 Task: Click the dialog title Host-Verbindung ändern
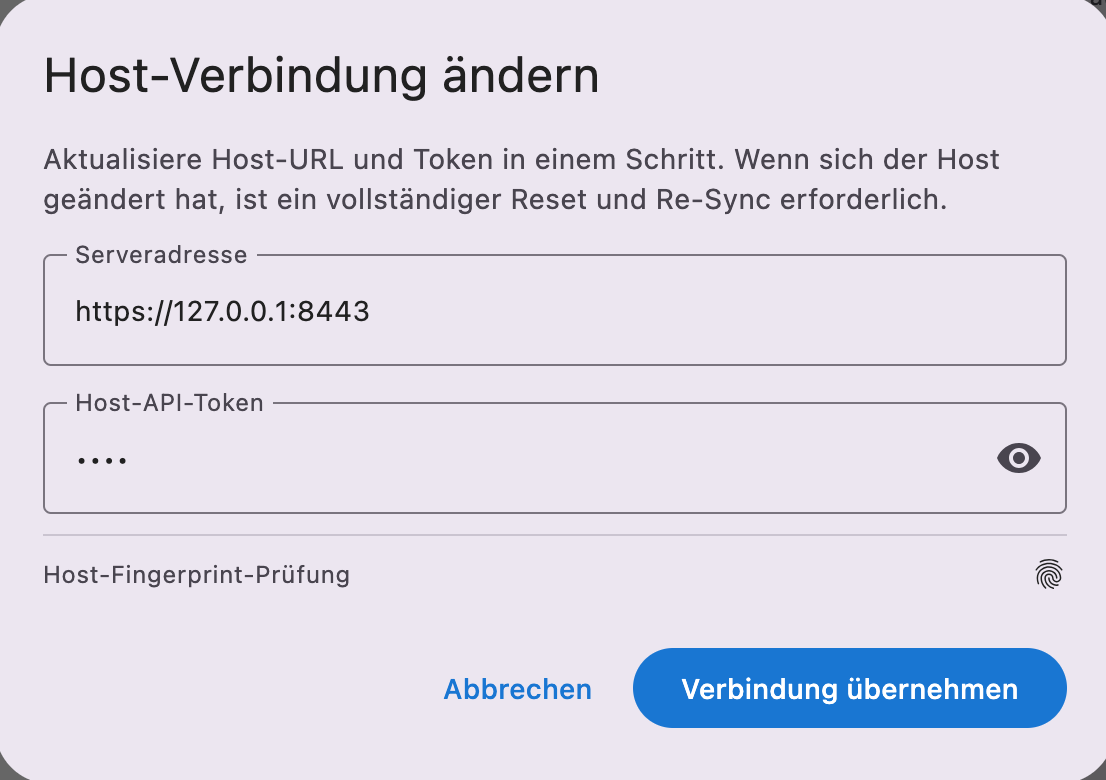tap(321, 74)
